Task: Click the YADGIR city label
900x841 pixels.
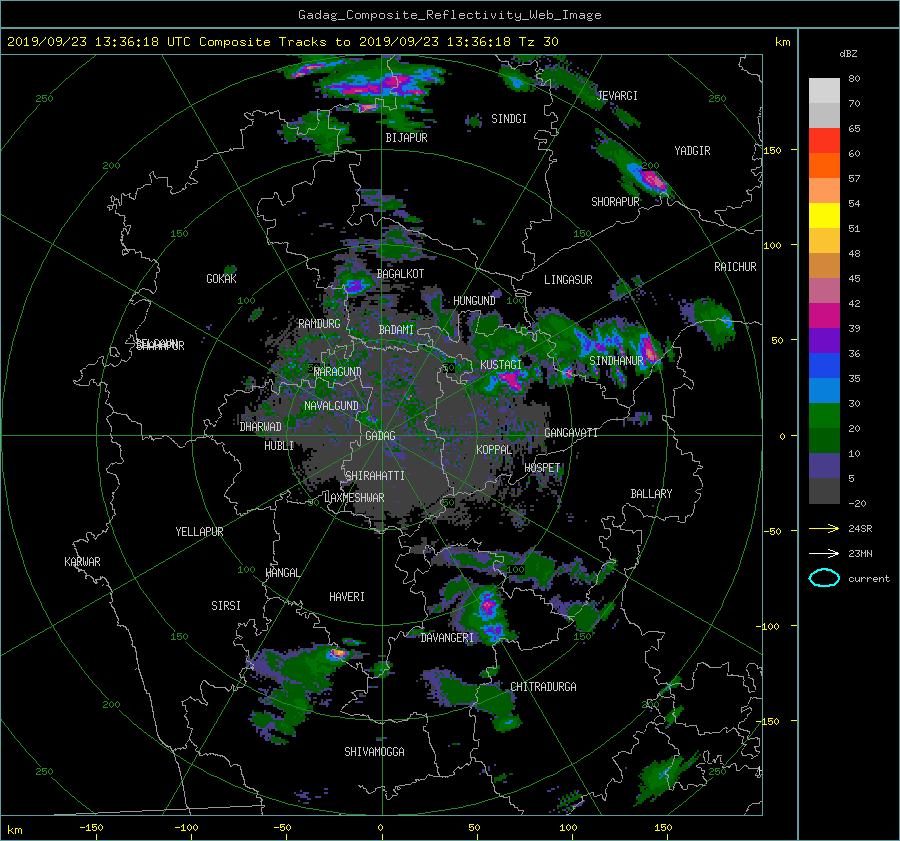Action: [692, 151]
